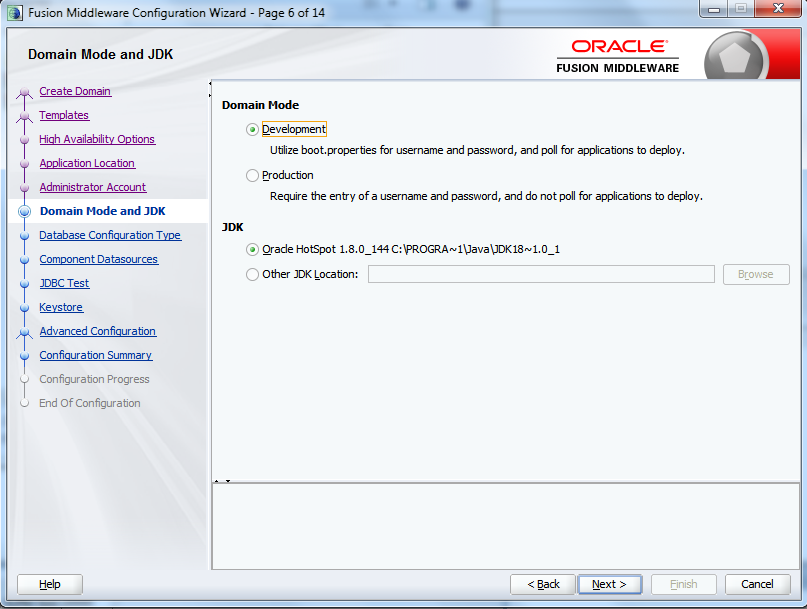This screenshot has width=807, height=609.
Task: Go to Database Configuration Type step
Action: [x=110, y=235]
